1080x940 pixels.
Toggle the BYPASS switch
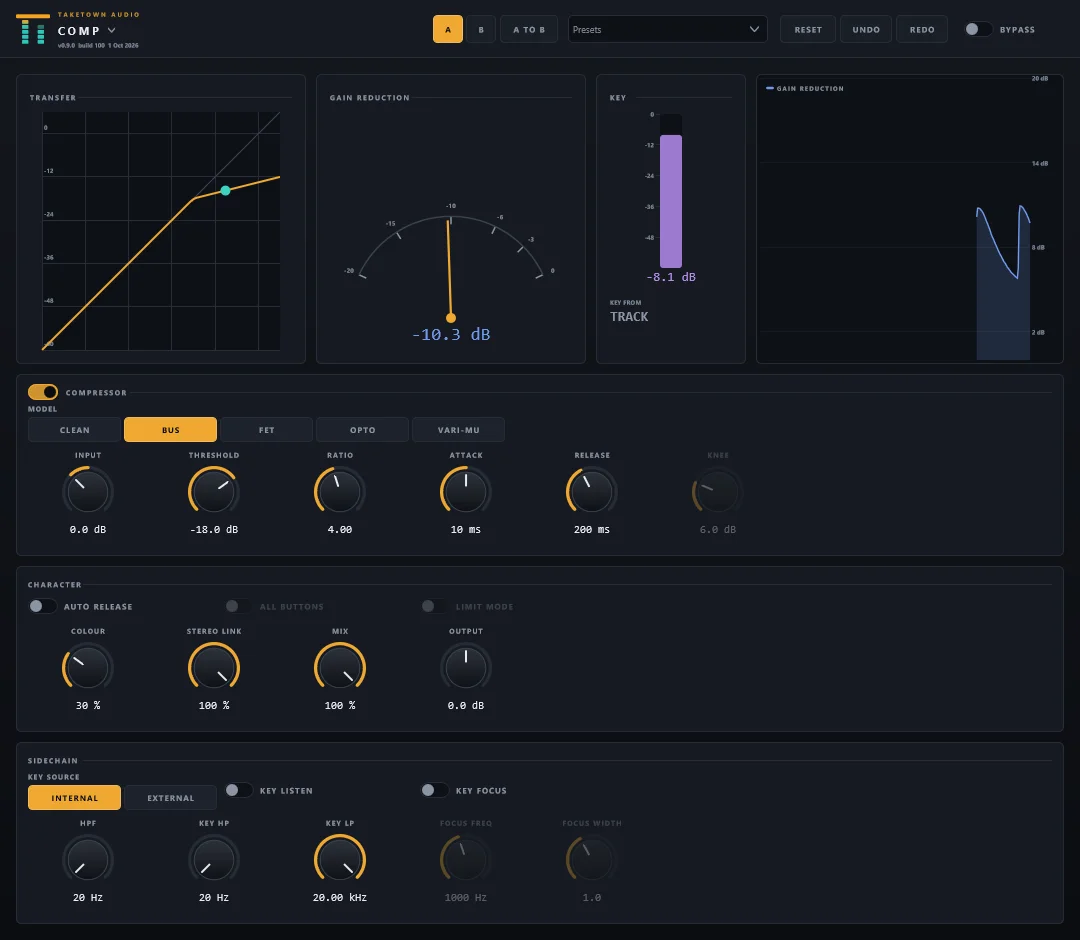[x=977, y=29]
